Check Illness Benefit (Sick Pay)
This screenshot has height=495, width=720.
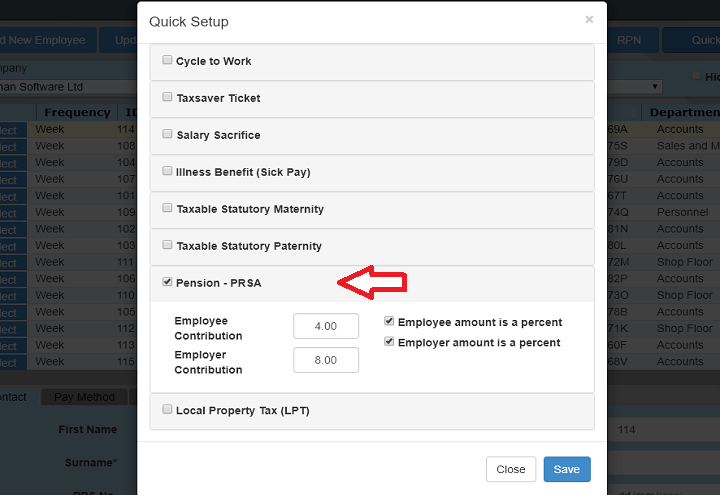click(x=167, y=171)
